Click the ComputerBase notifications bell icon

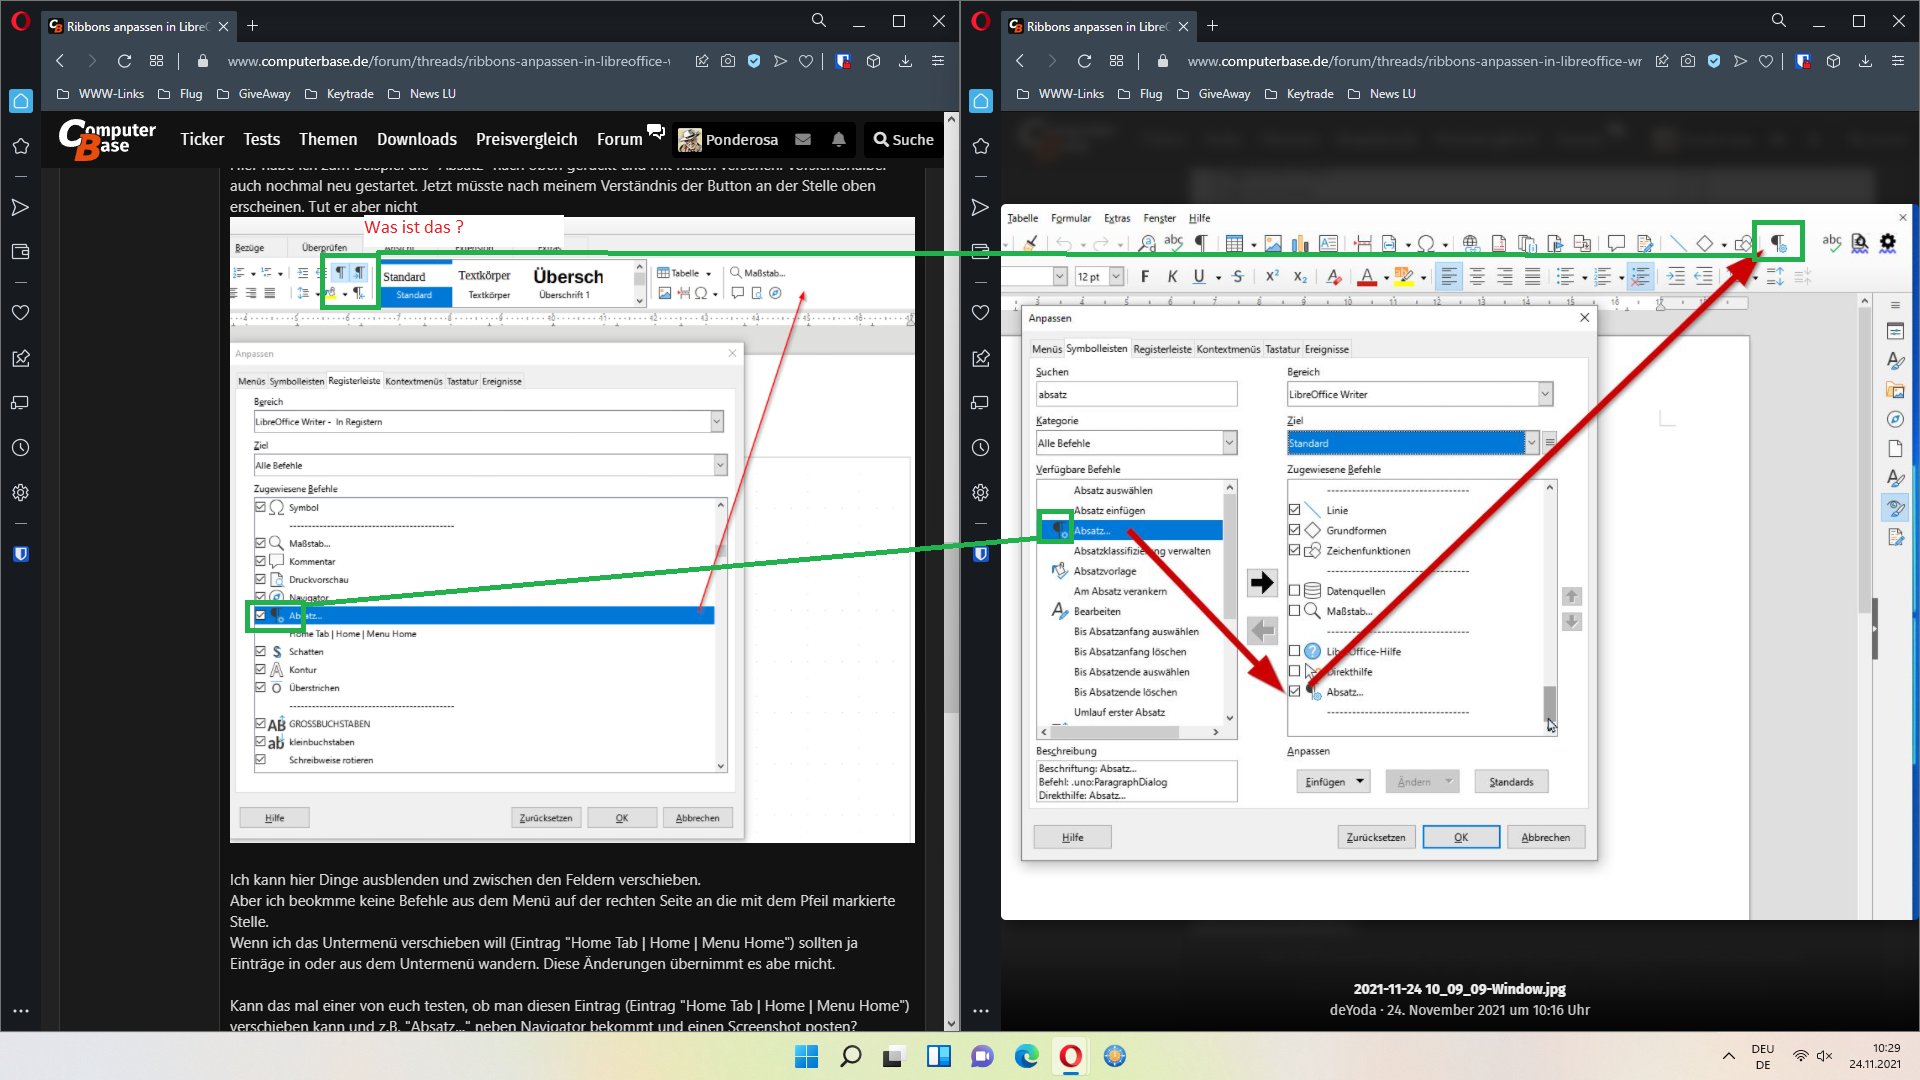[x=838, y=140]
